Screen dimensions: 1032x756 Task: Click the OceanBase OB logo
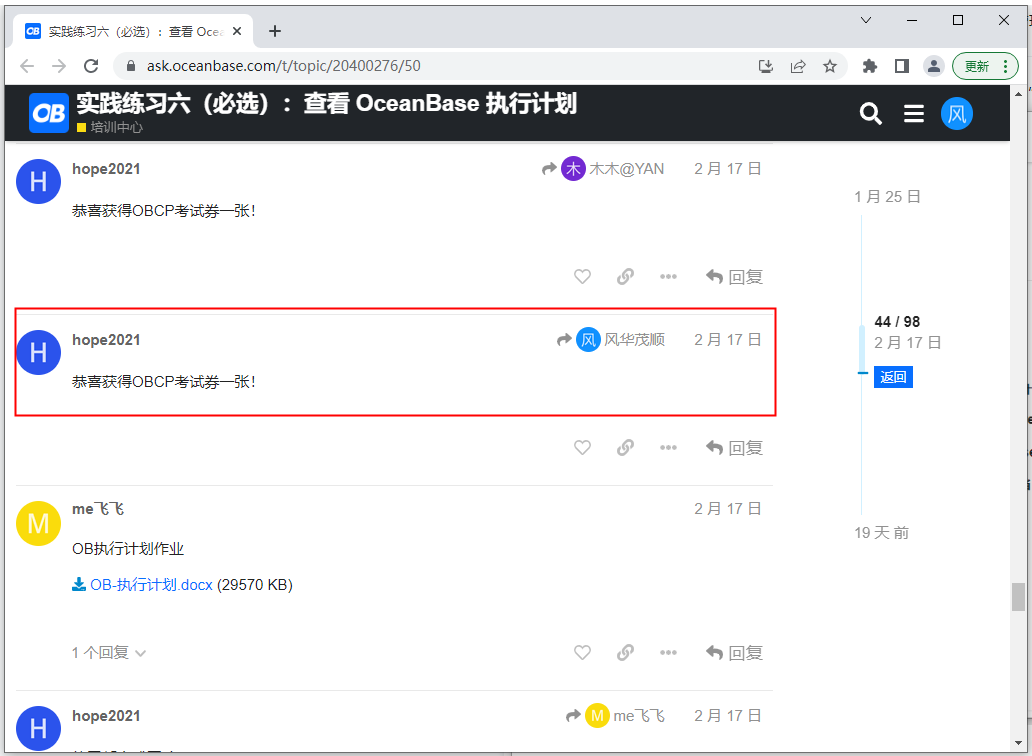pos(49,113)
